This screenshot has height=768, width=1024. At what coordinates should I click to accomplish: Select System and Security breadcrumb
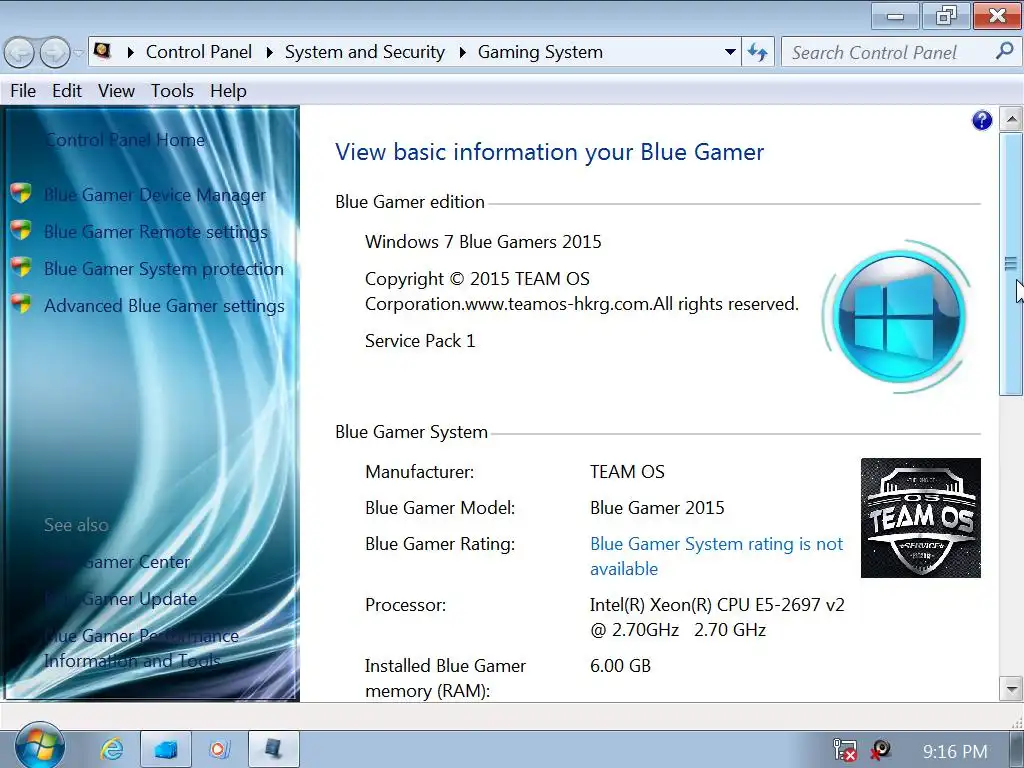[364, 52]
